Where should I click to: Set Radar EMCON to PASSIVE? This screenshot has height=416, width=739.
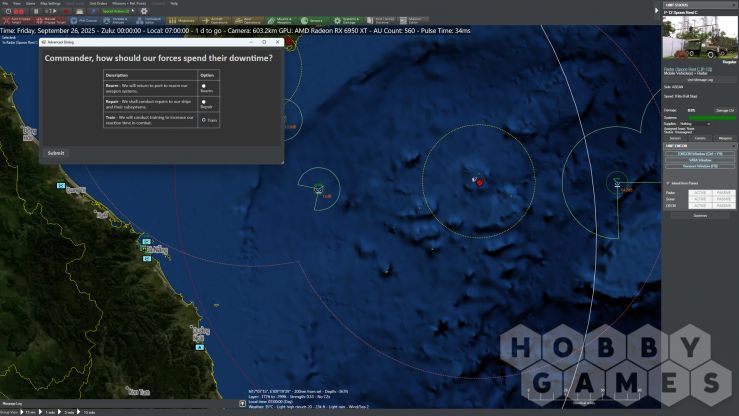point(724,193)
